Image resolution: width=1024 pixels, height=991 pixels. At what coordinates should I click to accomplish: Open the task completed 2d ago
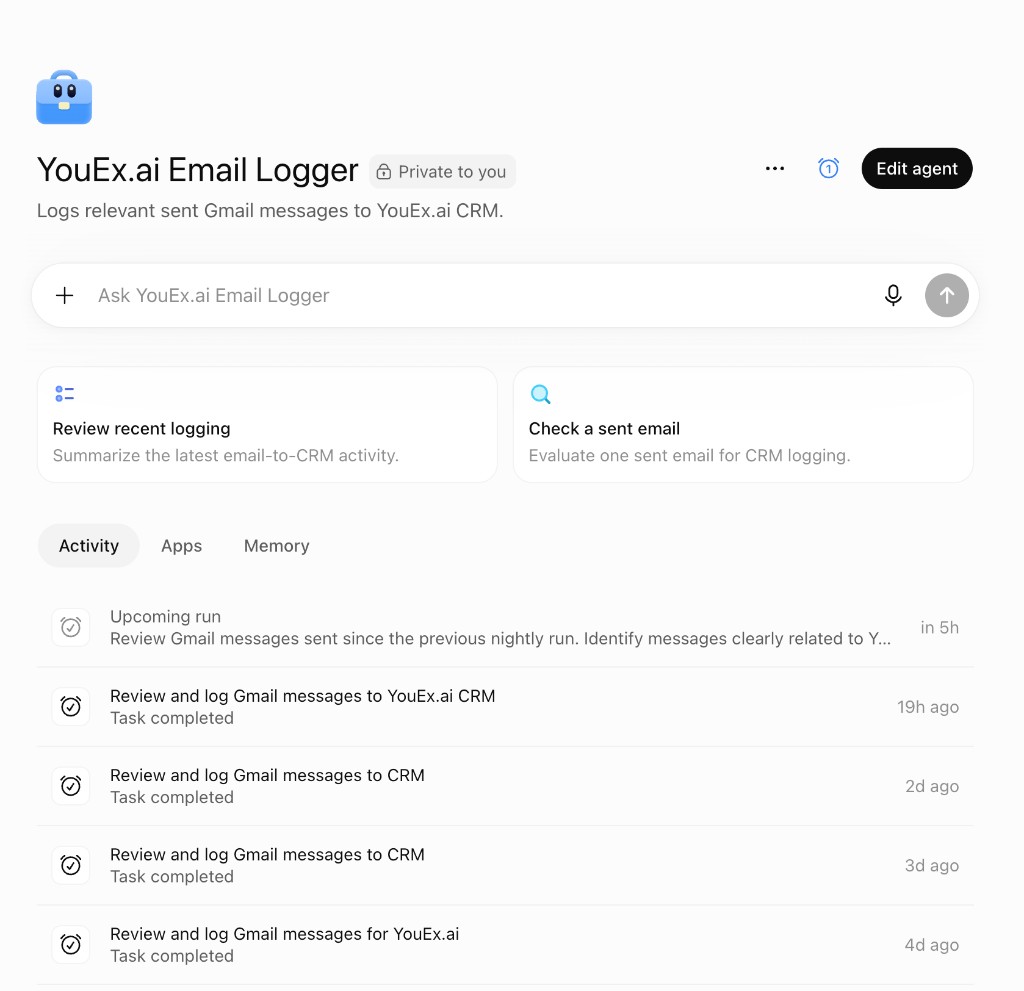tap(505, 786)
